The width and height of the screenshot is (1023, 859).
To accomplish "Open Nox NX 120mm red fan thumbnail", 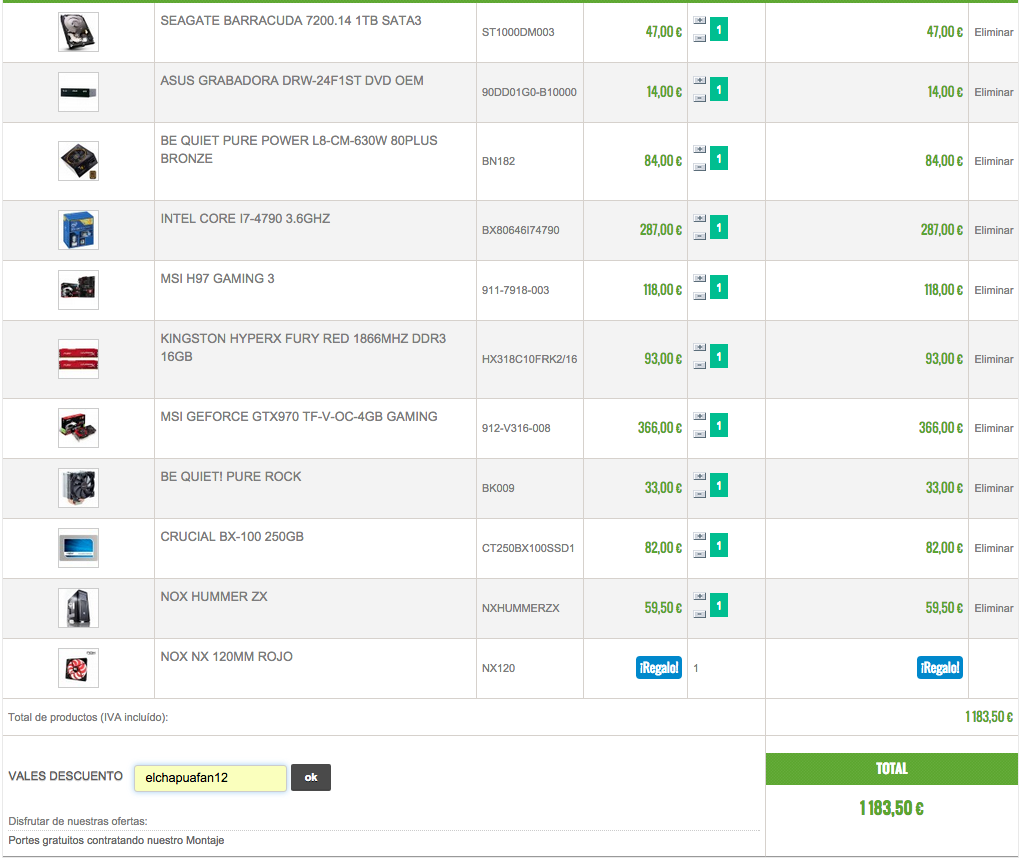I will click(78, 669).
